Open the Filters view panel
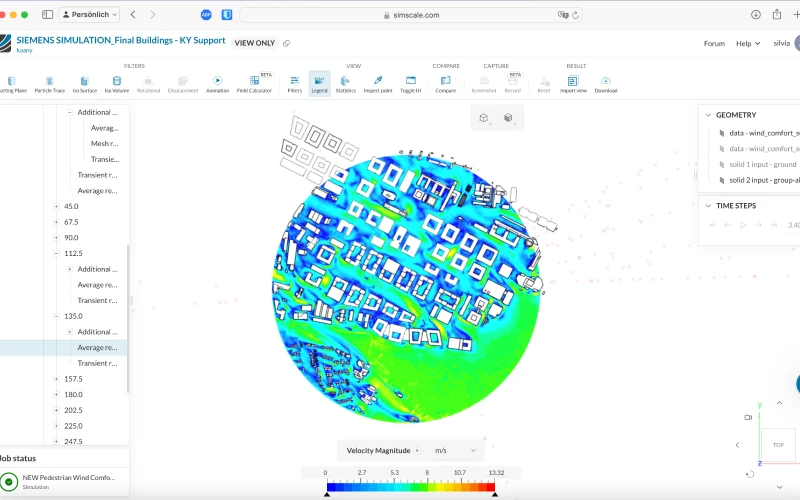This screenshot has height=500, width=800. [295, 84]
